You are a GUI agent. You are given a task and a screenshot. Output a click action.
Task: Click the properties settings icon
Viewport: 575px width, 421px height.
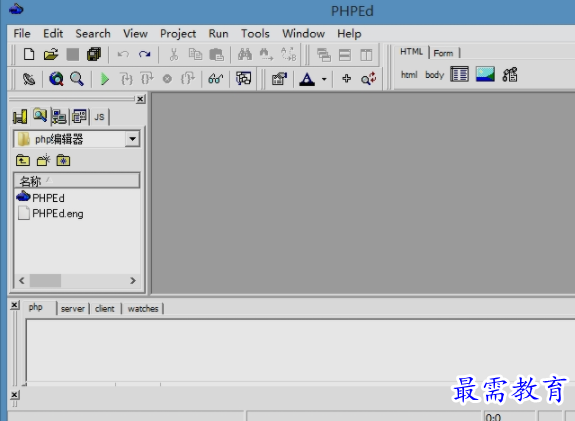(x=279, y=79)
